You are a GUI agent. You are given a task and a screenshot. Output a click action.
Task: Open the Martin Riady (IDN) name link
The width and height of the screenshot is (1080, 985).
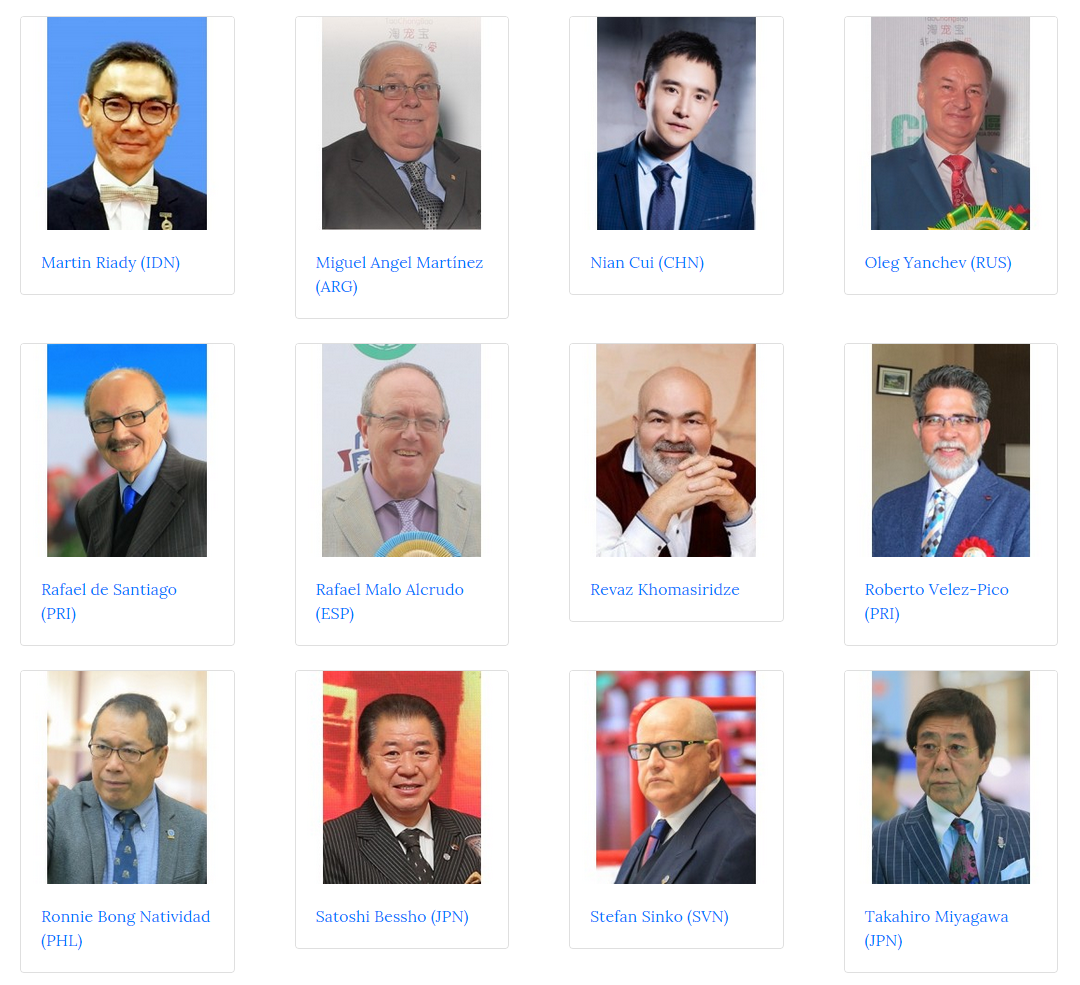pyautogui.click(x=110, y=262)
